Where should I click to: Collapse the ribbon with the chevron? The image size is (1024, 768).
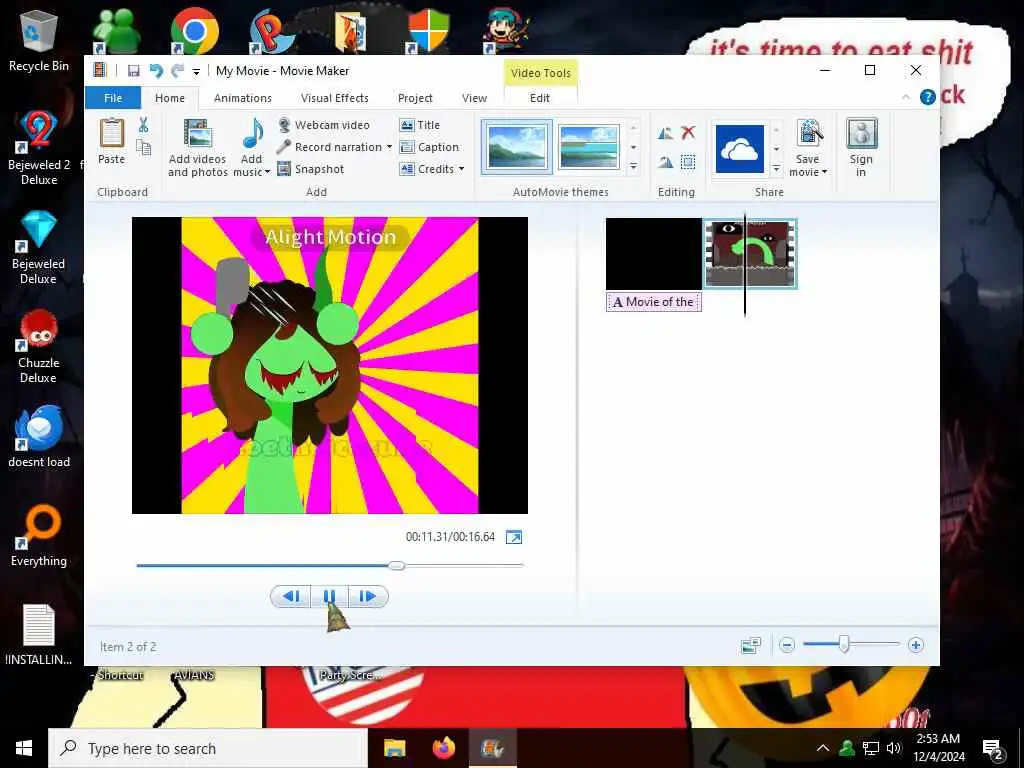click(x=905, y=97)
